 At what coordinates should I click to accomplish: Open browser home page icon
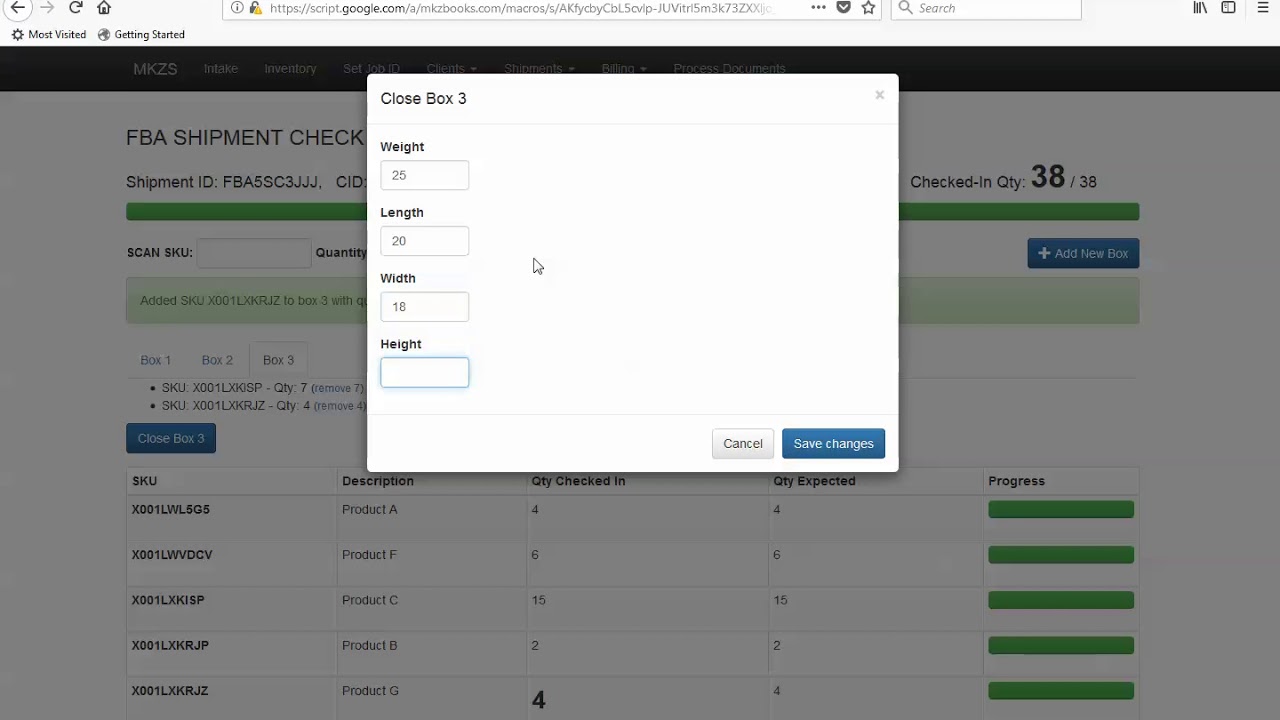click(x=104, y=8)
